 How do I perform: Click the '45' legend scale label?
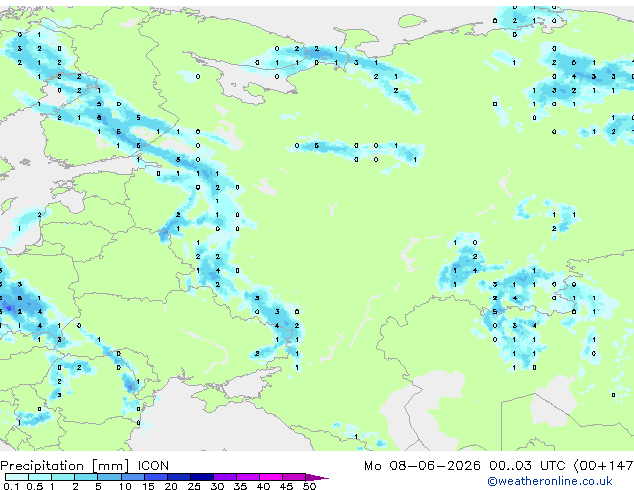287,486
